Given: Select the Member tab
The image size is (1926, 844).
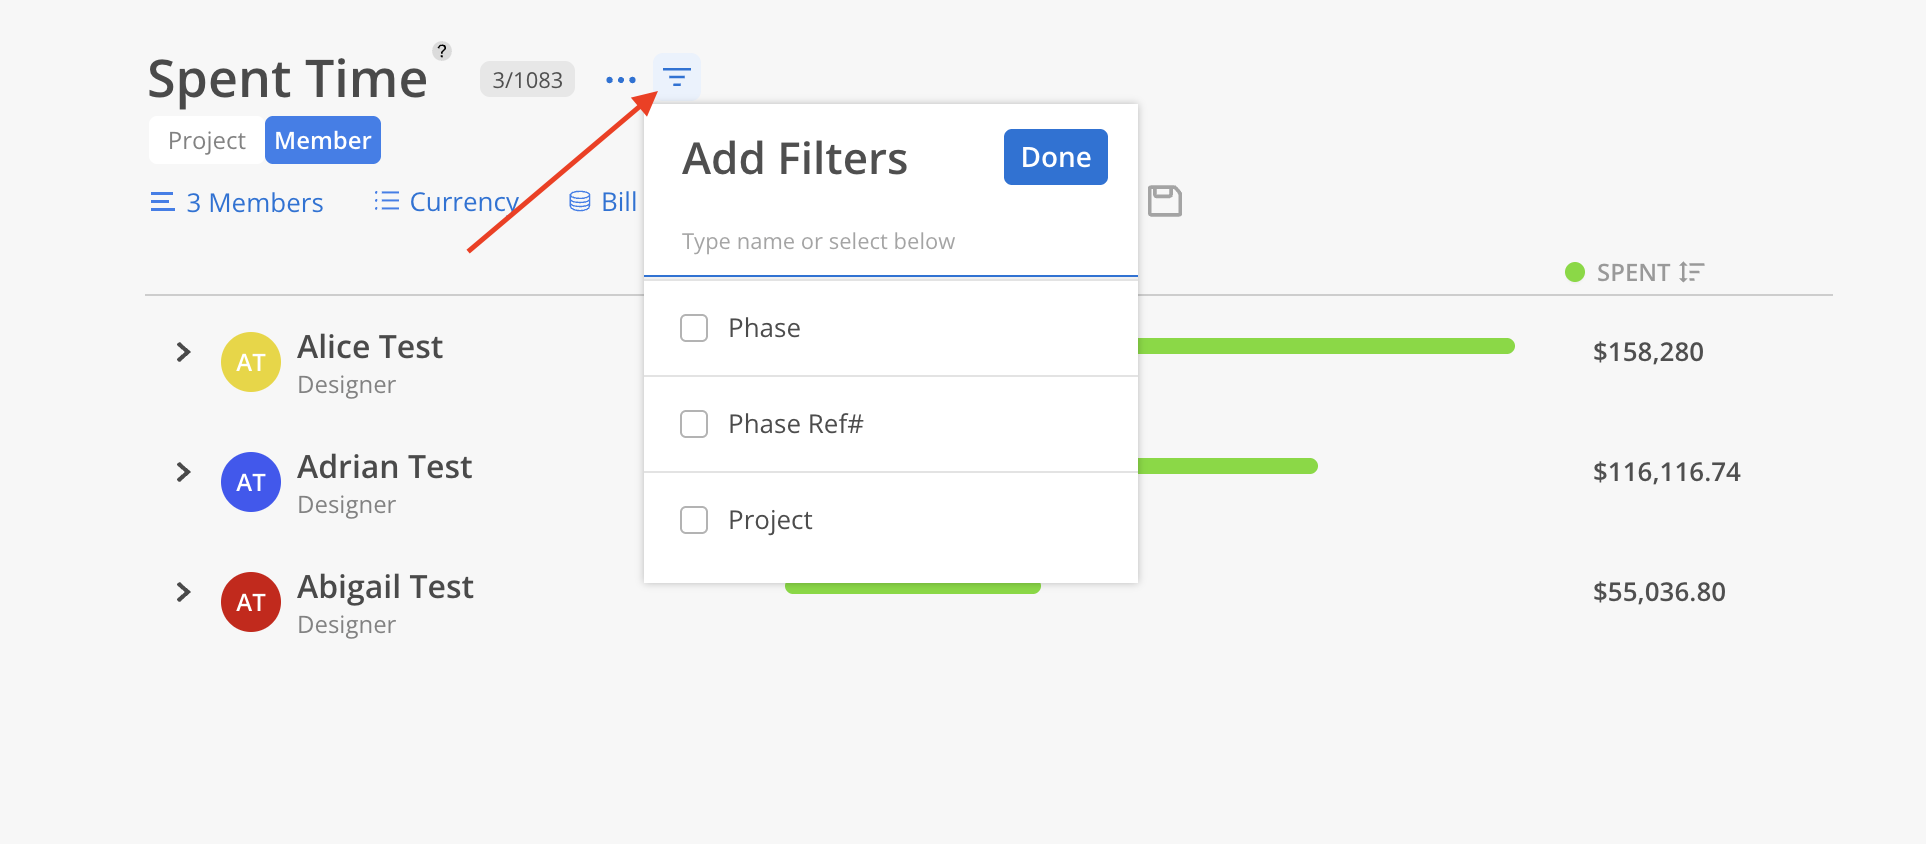Looking at the screenshot, I should point(323,140).
